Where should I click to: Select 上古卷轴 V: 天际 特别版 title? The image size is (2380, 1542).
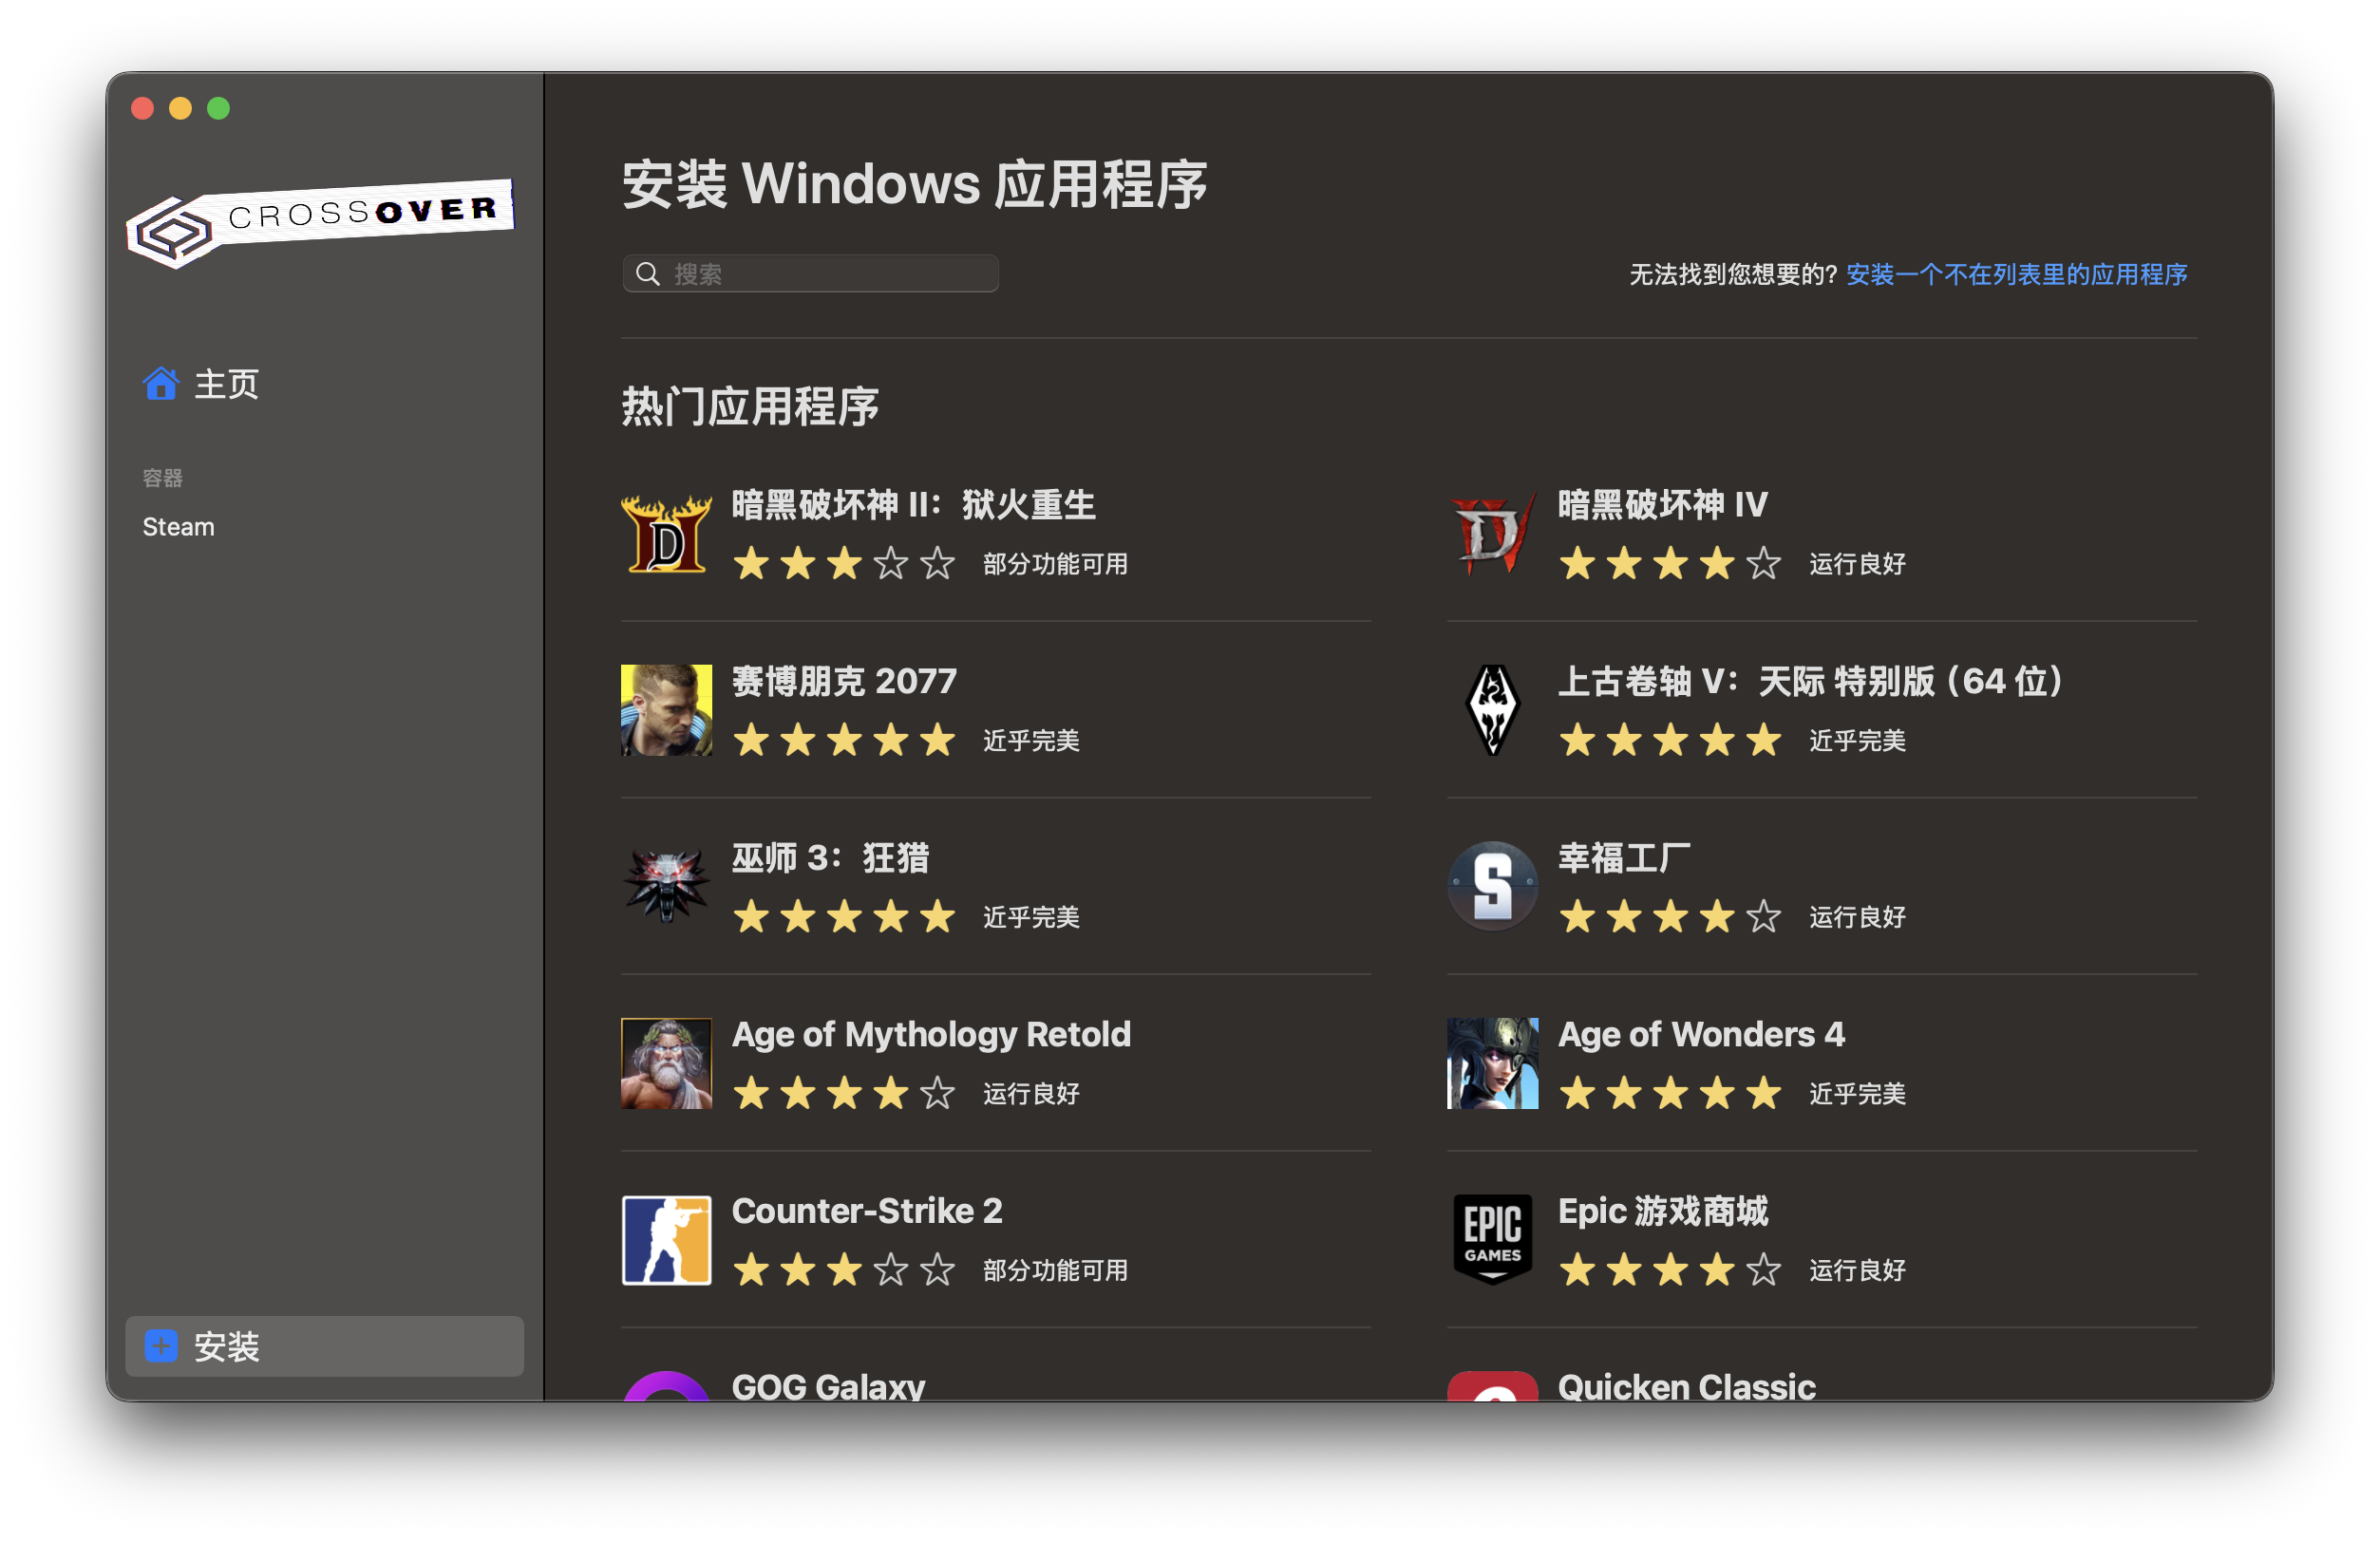tap(1811, 681)
